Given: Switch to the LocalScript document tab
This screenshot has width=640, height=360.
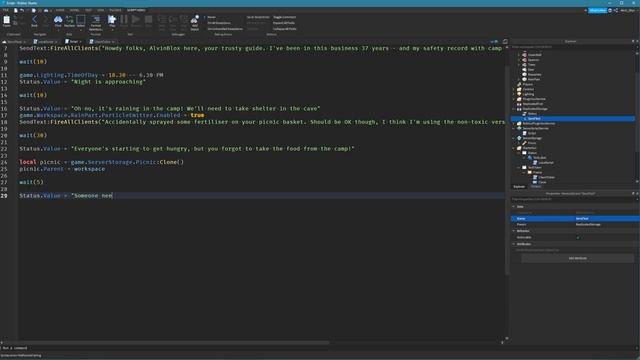Looking at the screenshot, I should [x=45, y=42].
